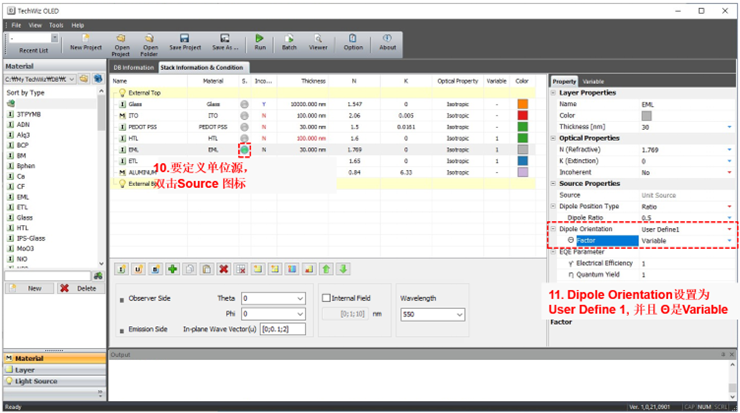Switch to the DB Information tab
The image size is (740, 413).
tap(134, 67)
